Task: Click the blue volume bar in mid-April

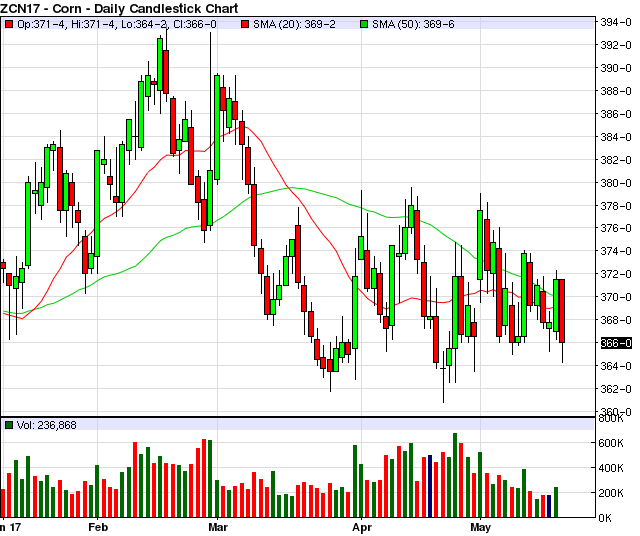Action: (x=430, y=486)
